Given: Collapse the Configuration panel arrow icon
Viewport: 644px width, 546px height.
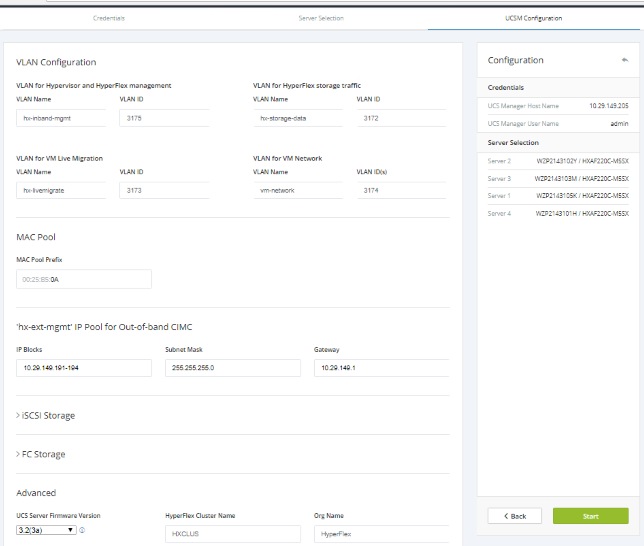Looking at the screenshot, I should pos(625,60).
